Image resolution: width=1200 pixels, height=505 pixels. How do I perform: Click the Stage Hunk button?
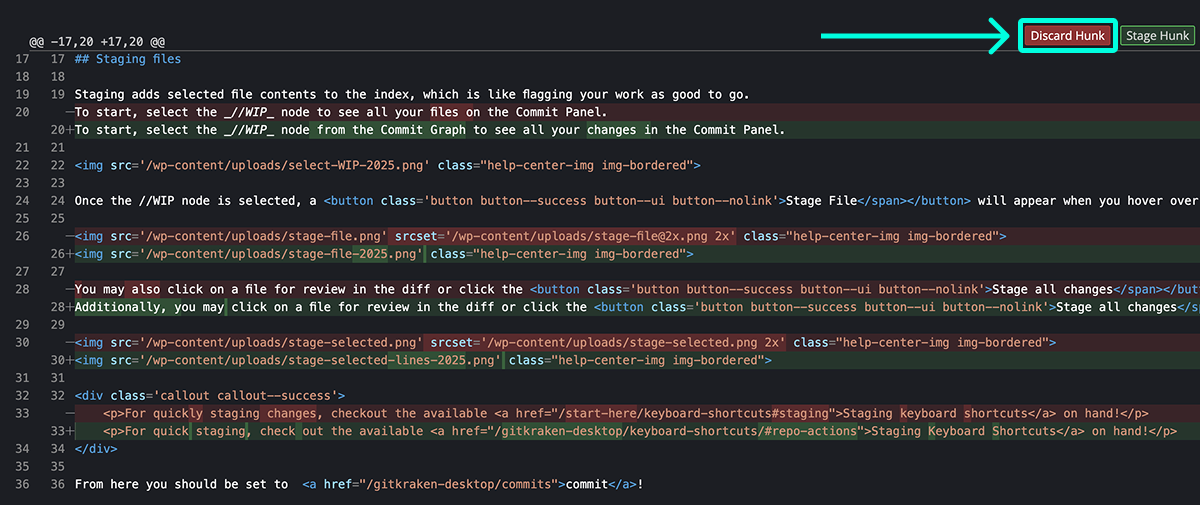(x=1157, y=36)
